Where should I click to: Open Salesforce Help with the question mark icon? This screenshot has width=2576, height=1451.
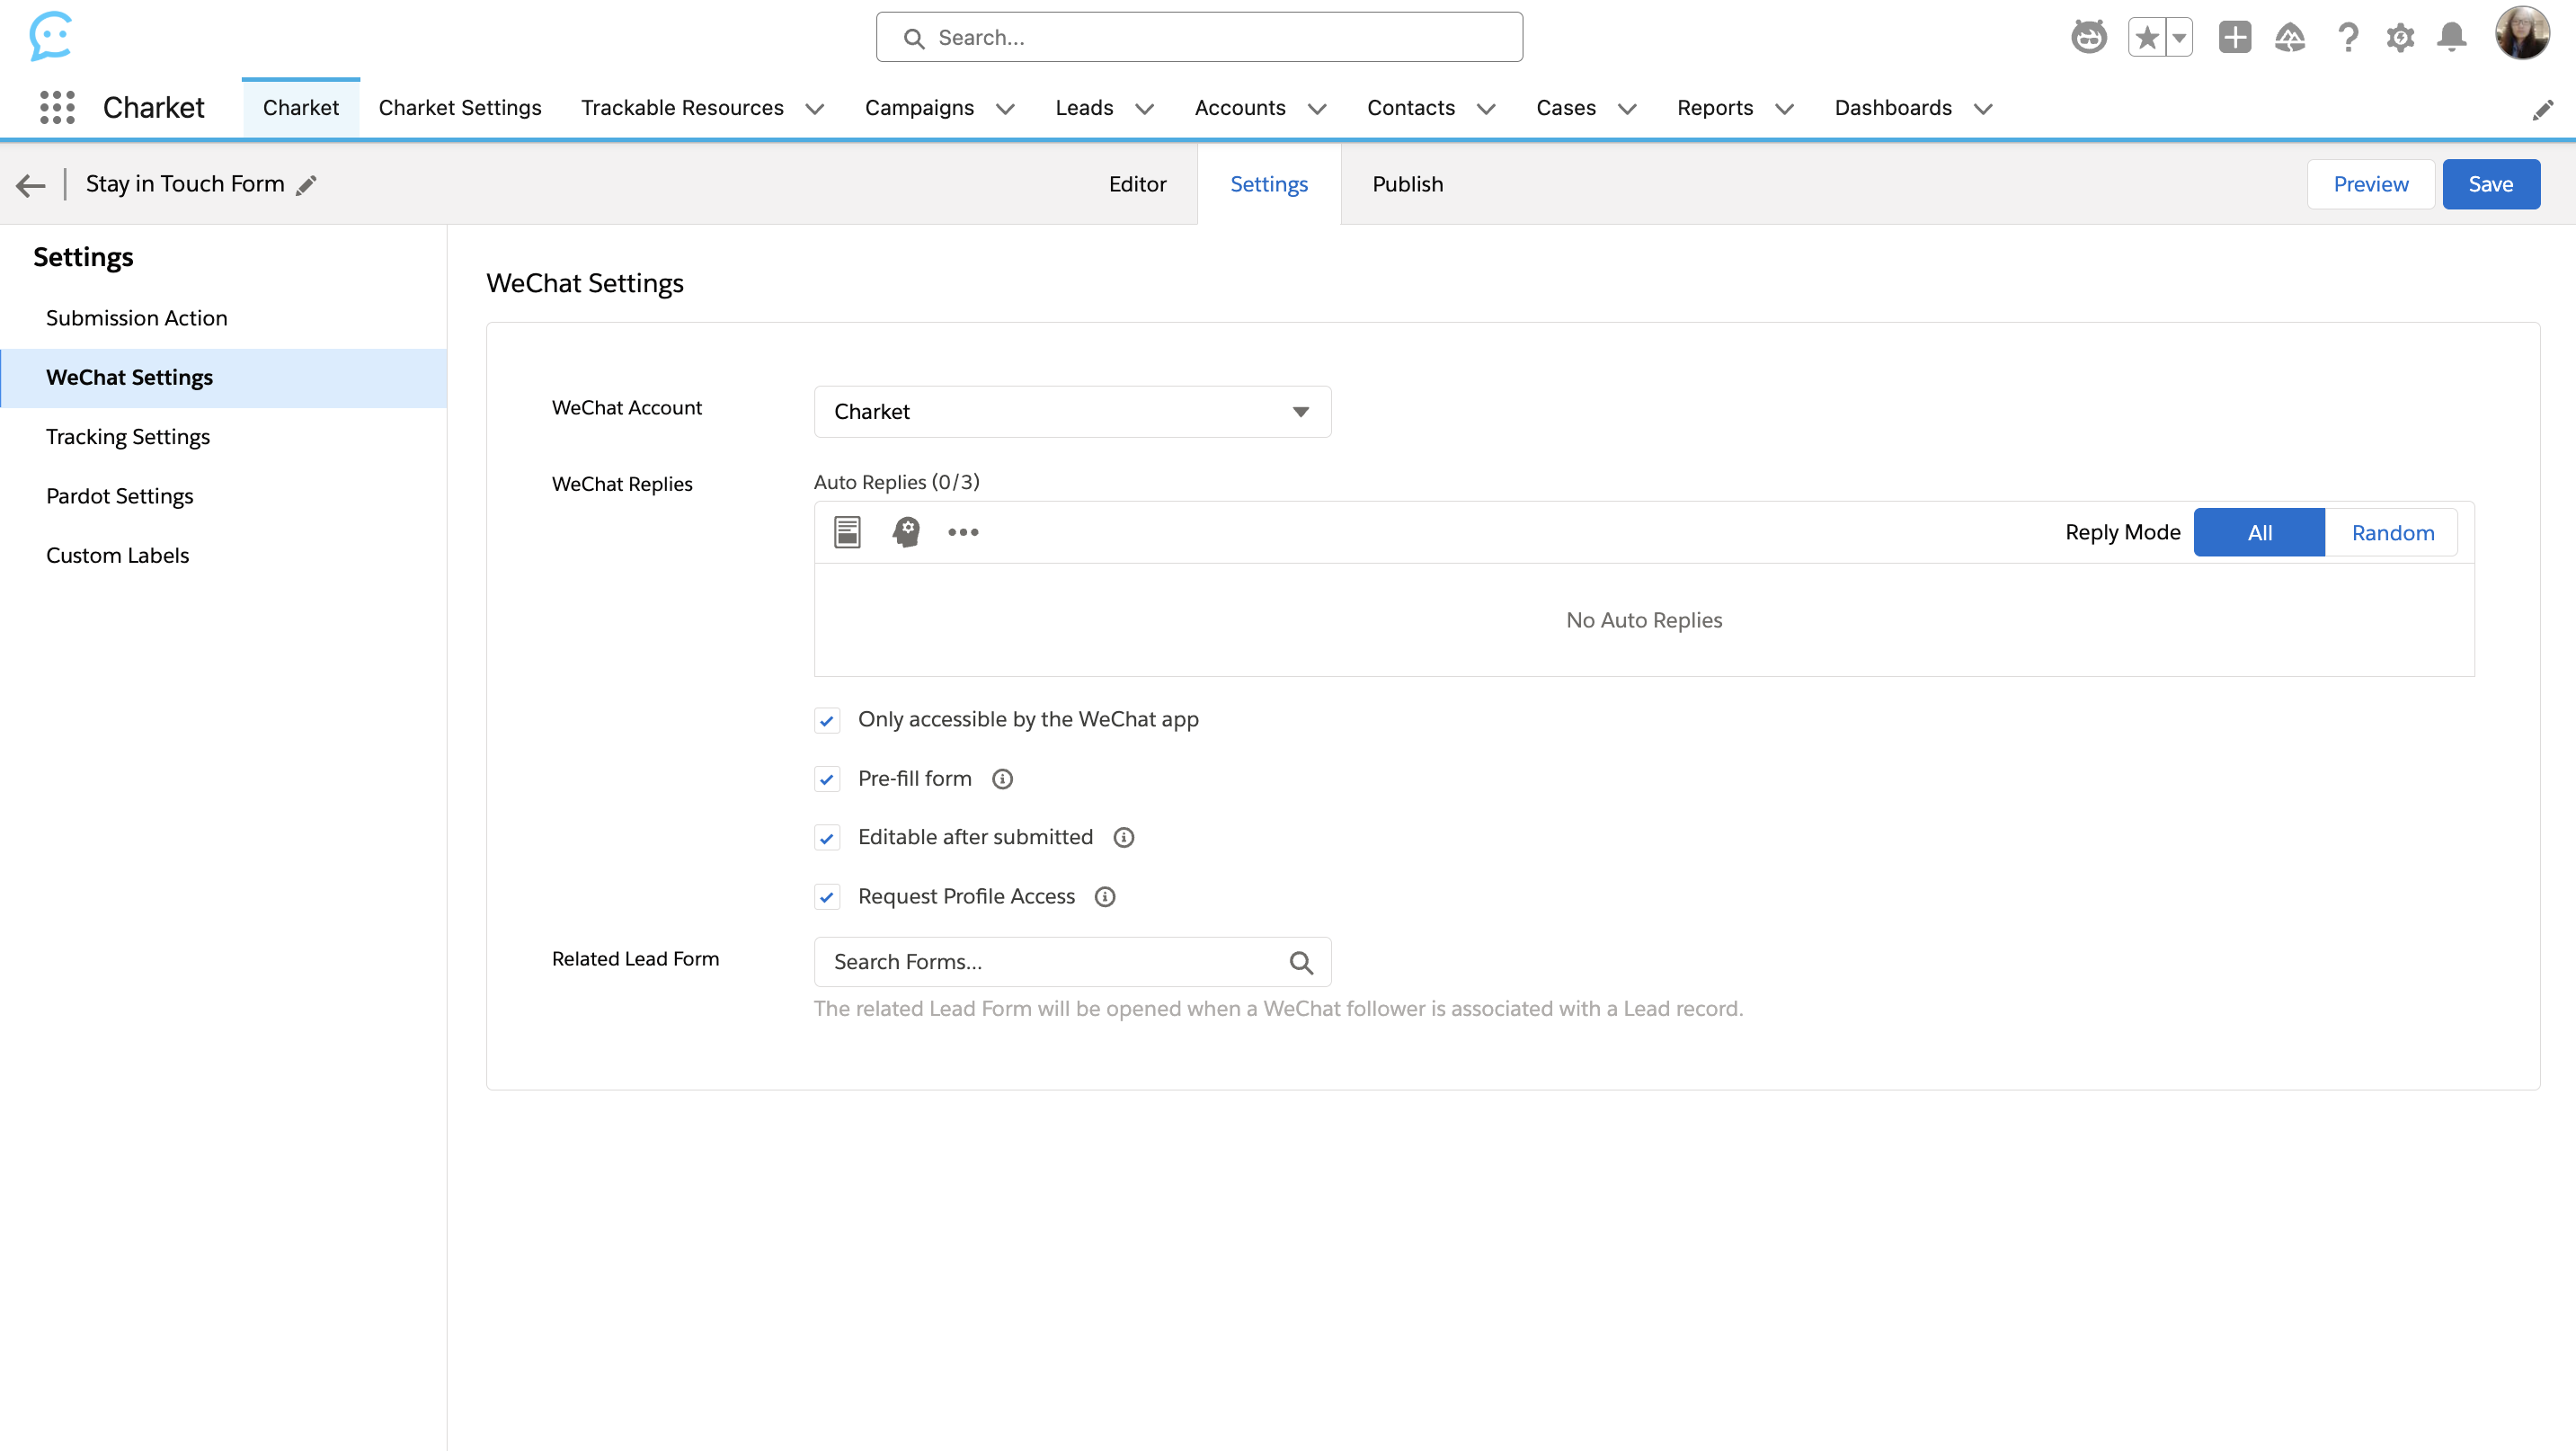click(2348, 37)
